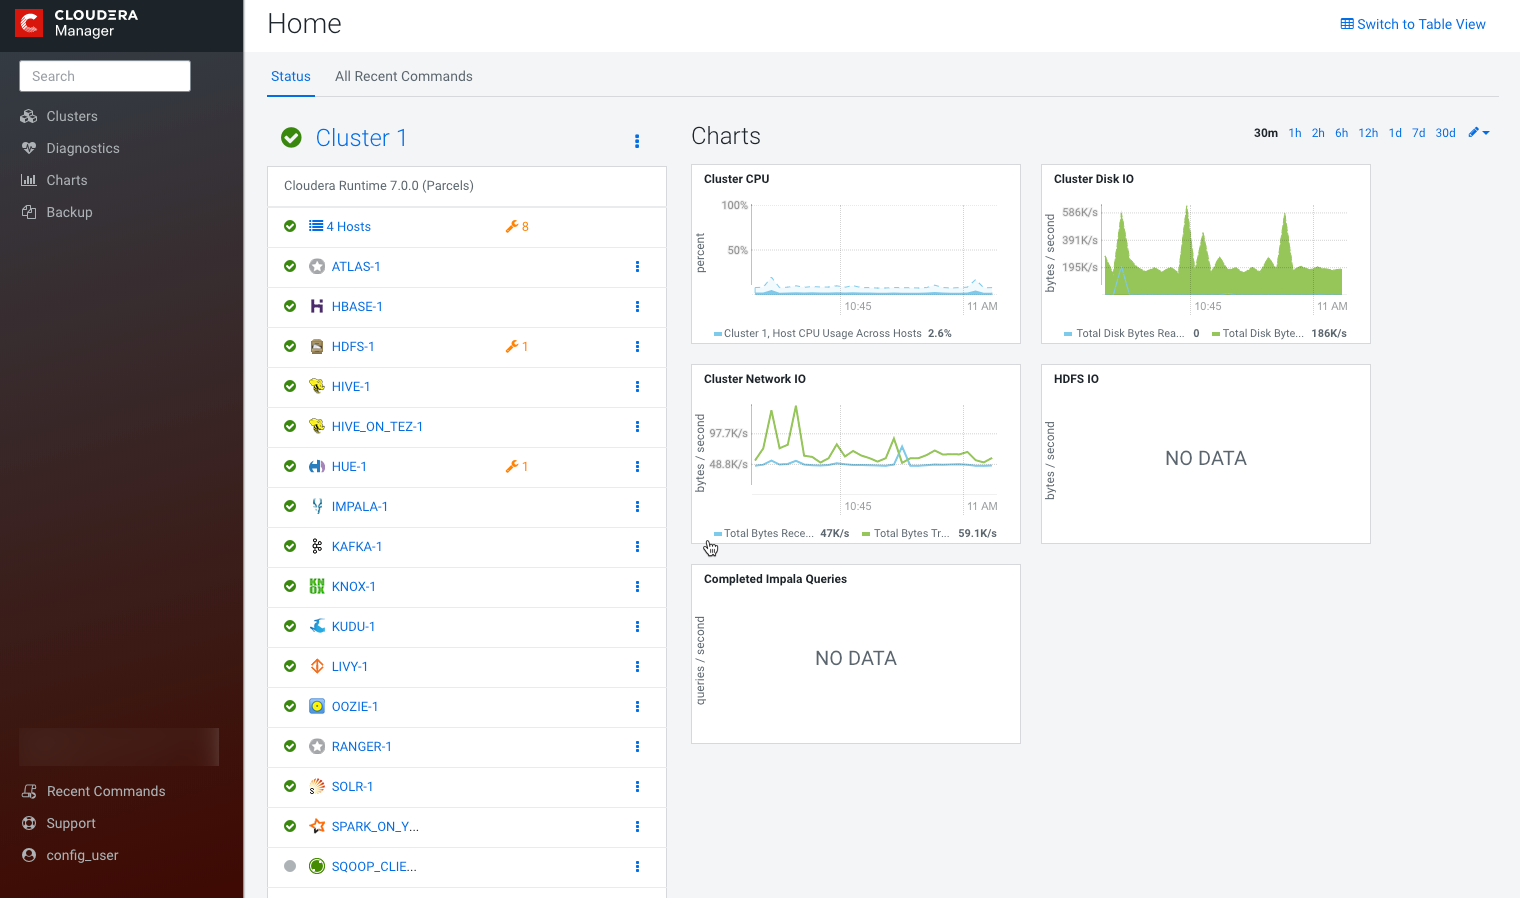Select the 7d time range
The width and height of the screenshot is (1520, 898).
[1418, 133]
